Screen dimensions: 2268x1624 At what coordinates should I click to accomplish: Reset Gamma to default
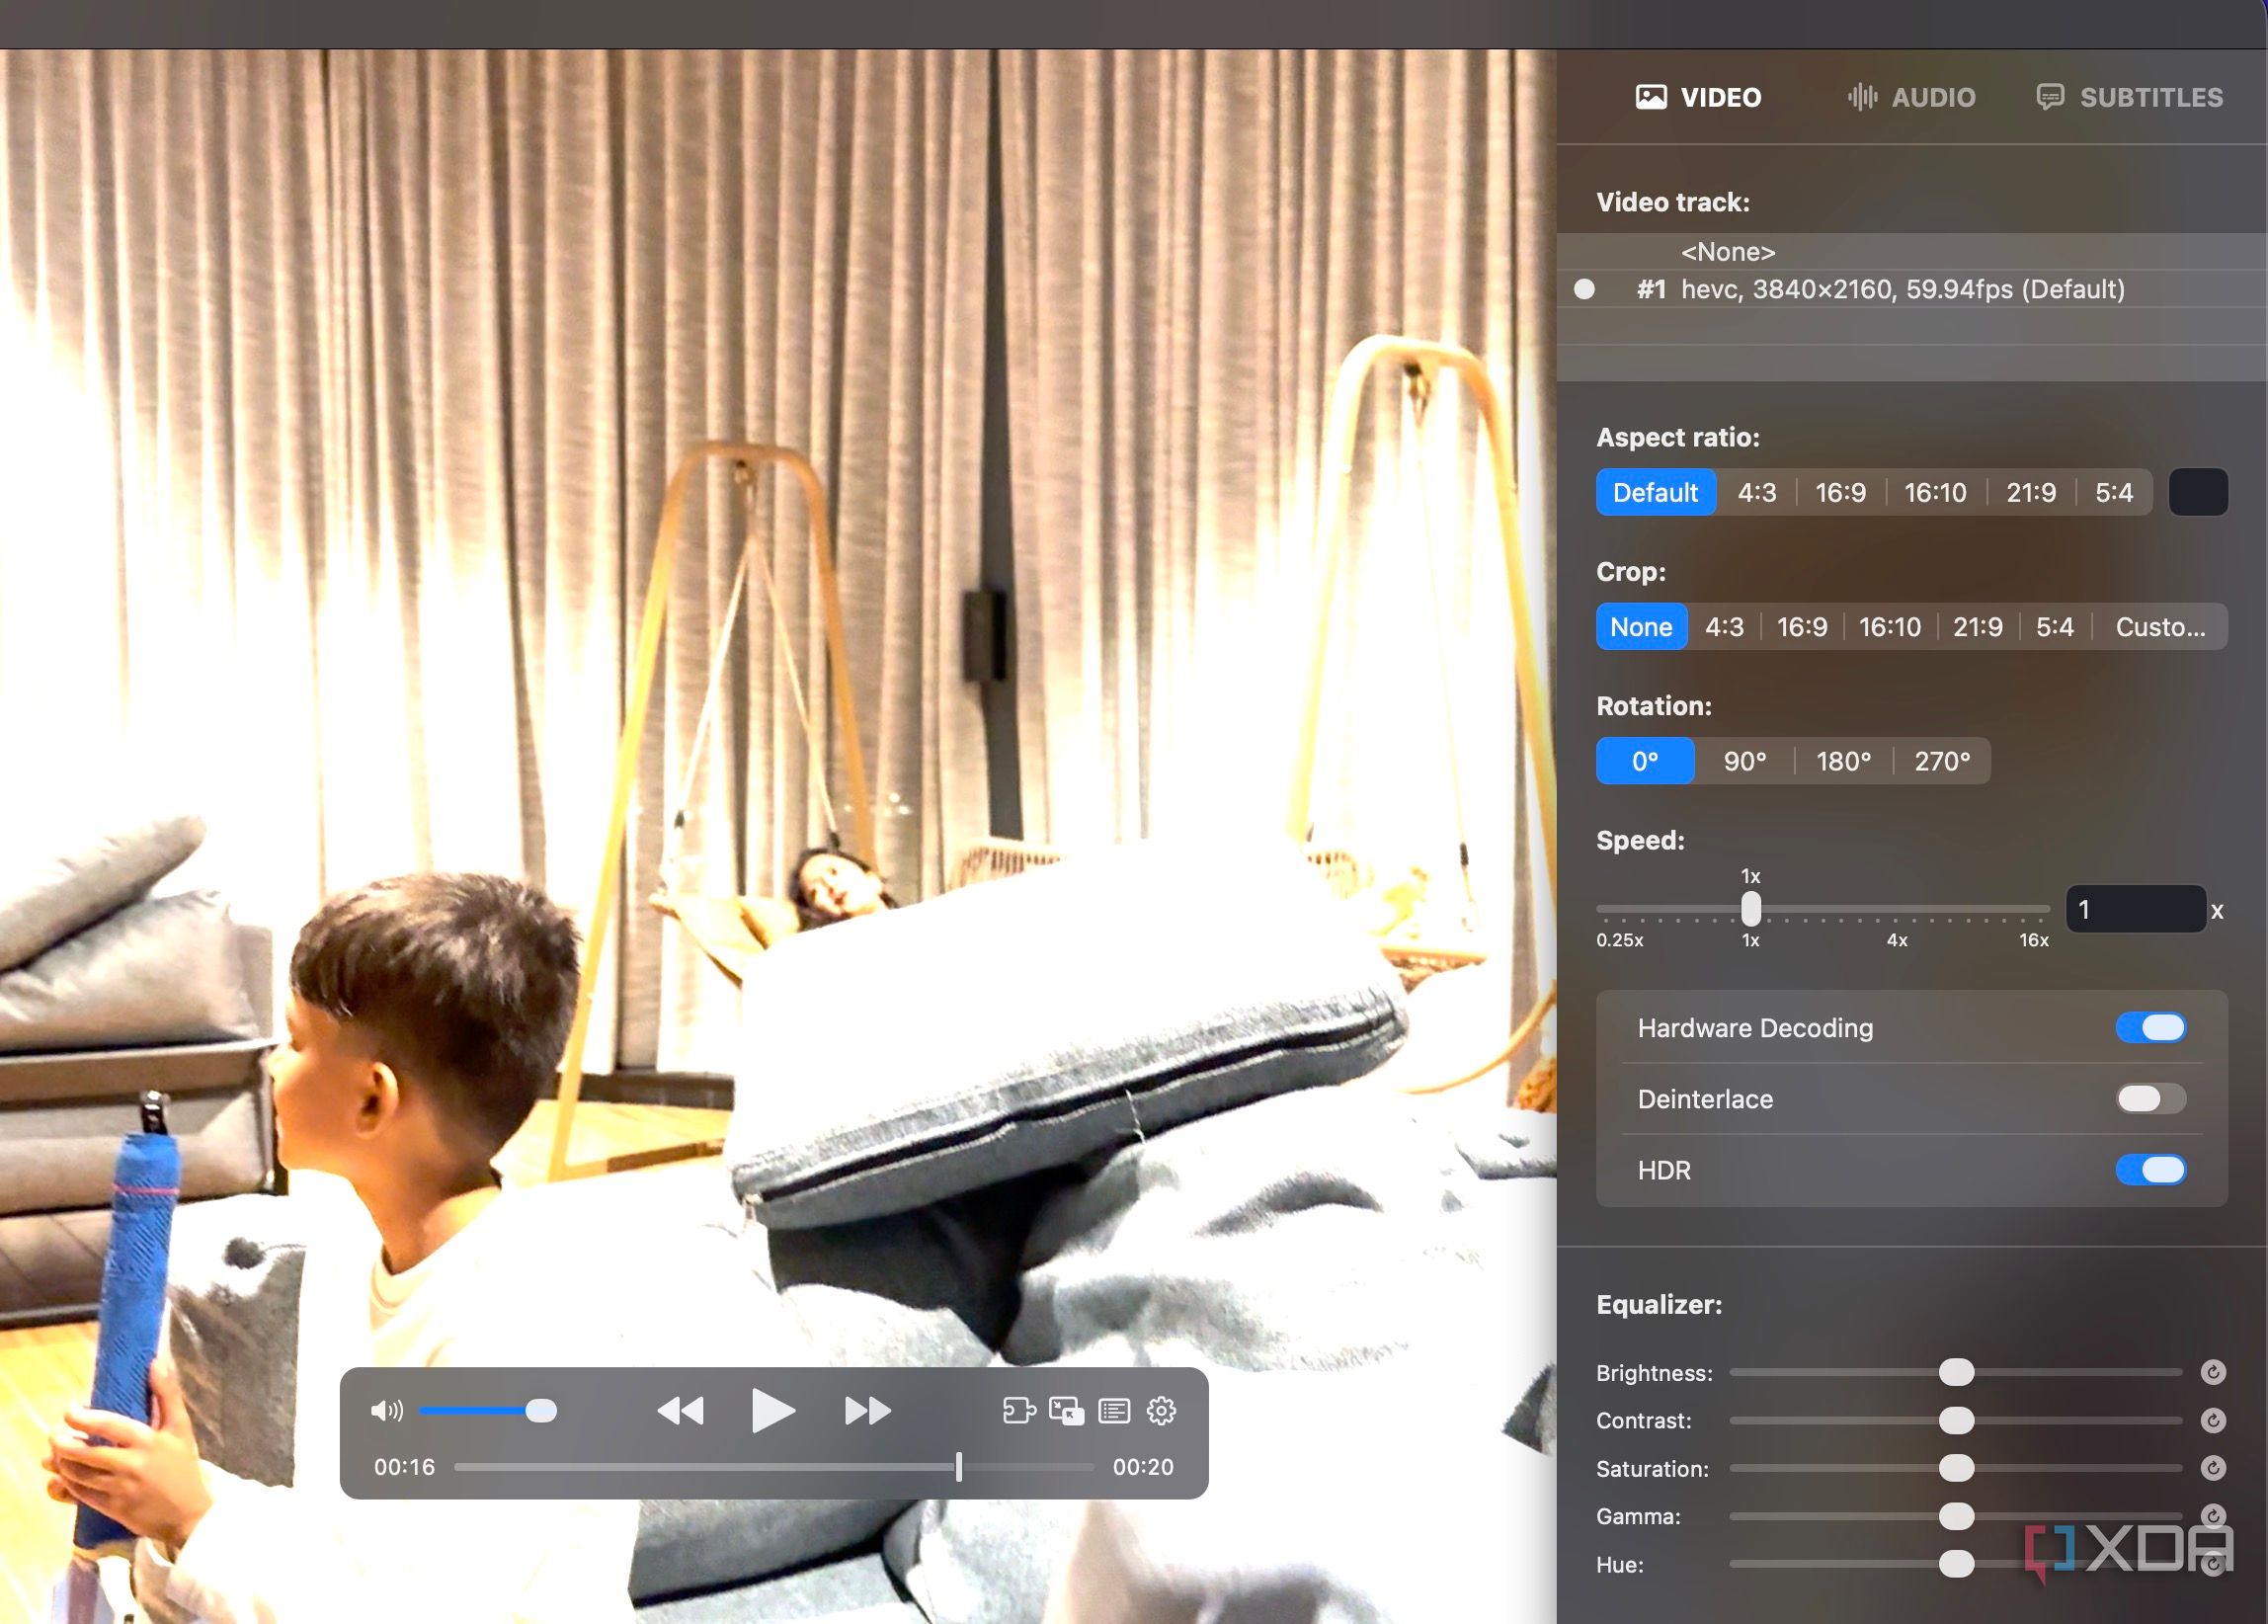pyautogui.click(x=2213, y=1515)
